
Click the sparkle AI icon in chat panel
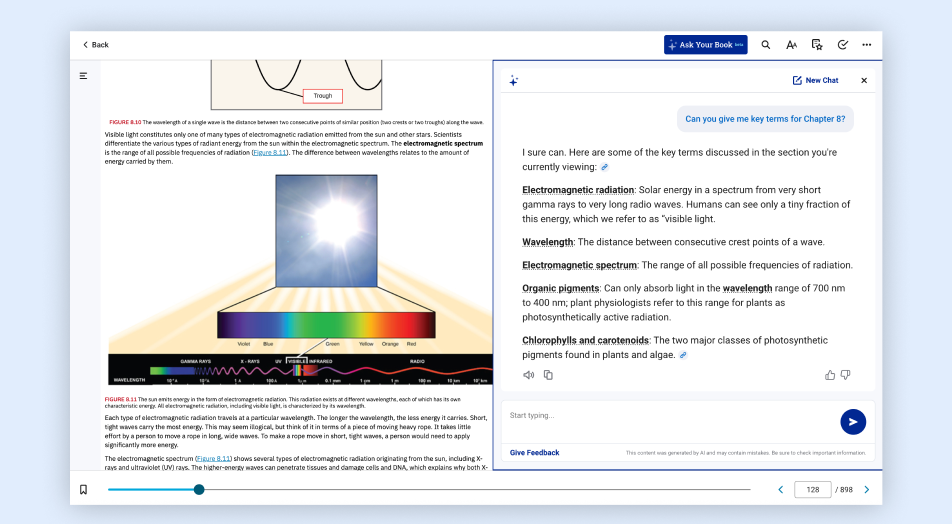(514, 81)
